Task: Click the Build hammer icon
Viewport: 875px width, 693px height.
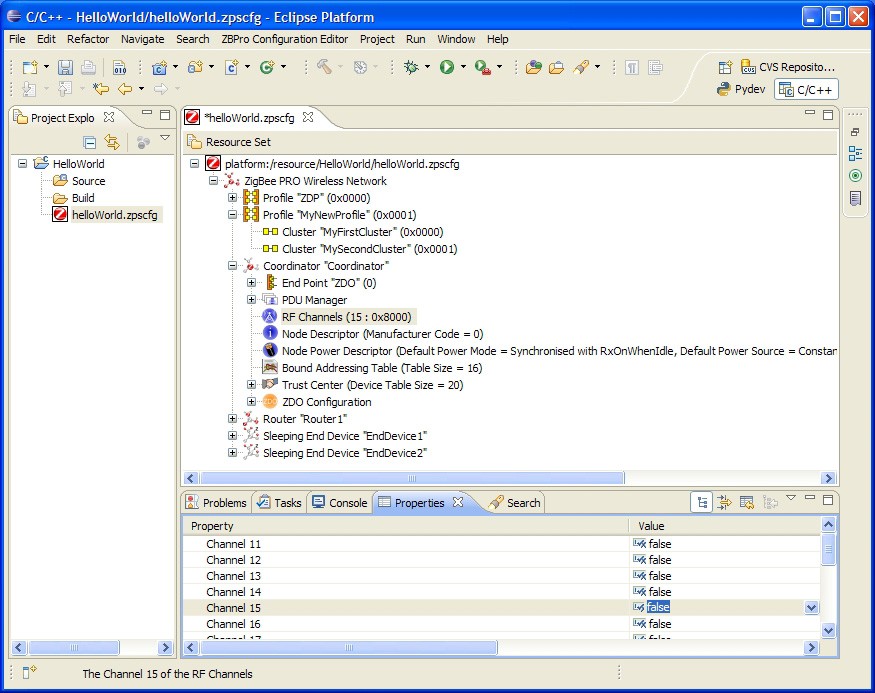Action: tap(324, 67)
